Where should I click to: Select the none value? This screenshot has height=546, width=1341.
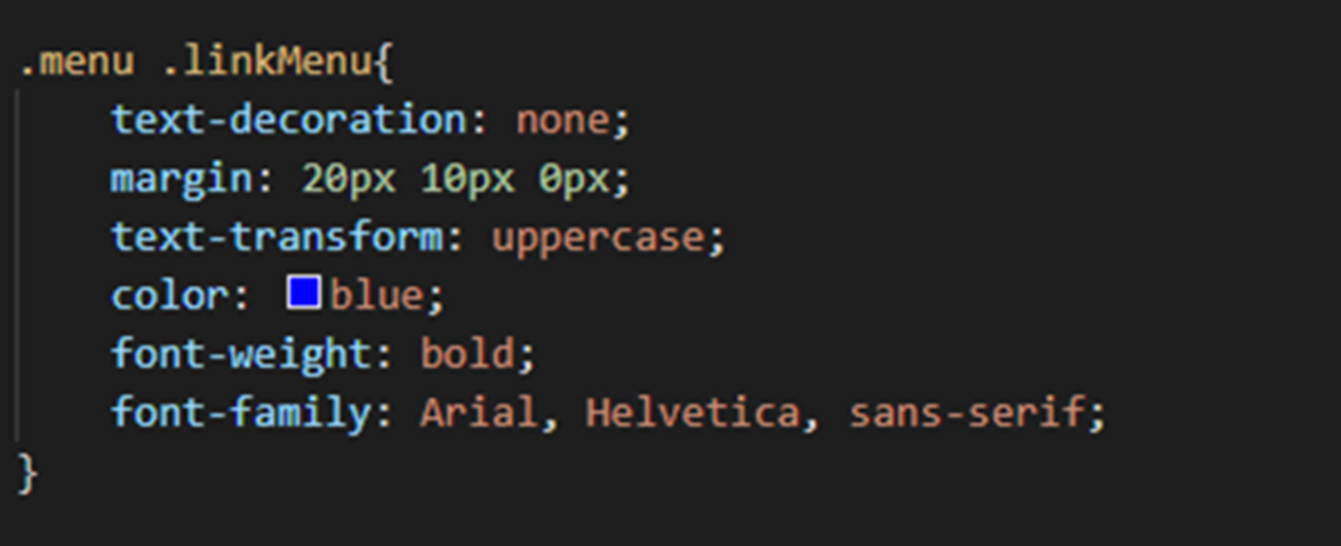[x=562, y=121]
